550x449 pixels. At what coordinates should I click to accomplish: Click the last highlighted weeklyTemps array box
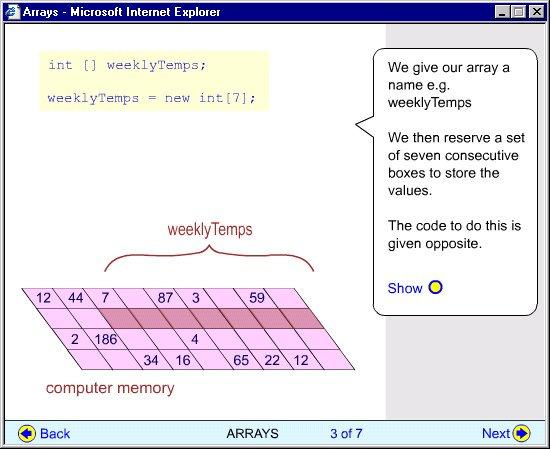tap(302, 319)
